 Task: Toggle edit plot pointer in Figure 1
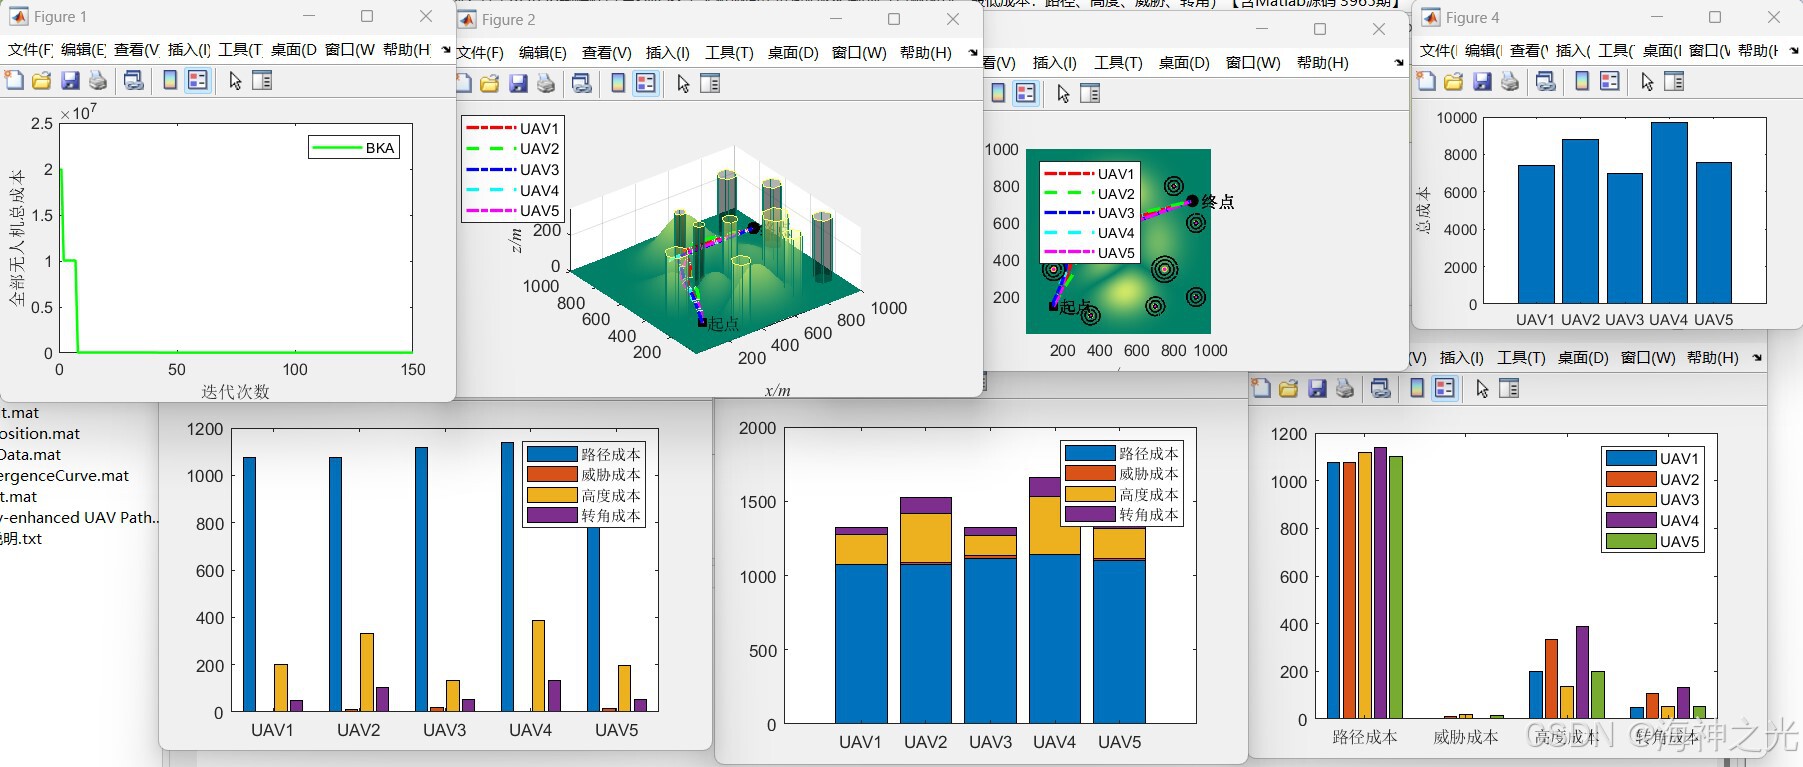235,80
